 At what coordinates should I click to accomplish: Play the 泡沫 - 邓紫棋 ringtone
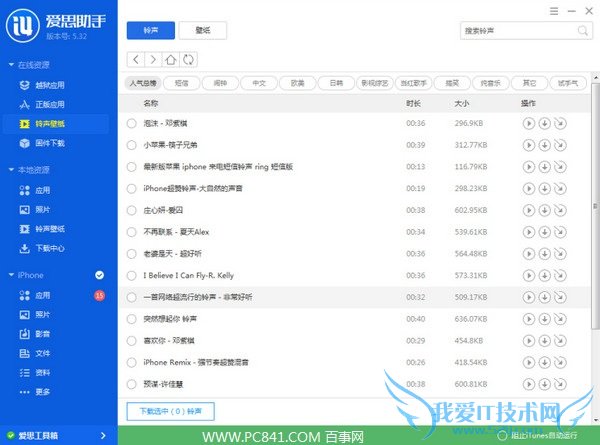click(528, 123)
